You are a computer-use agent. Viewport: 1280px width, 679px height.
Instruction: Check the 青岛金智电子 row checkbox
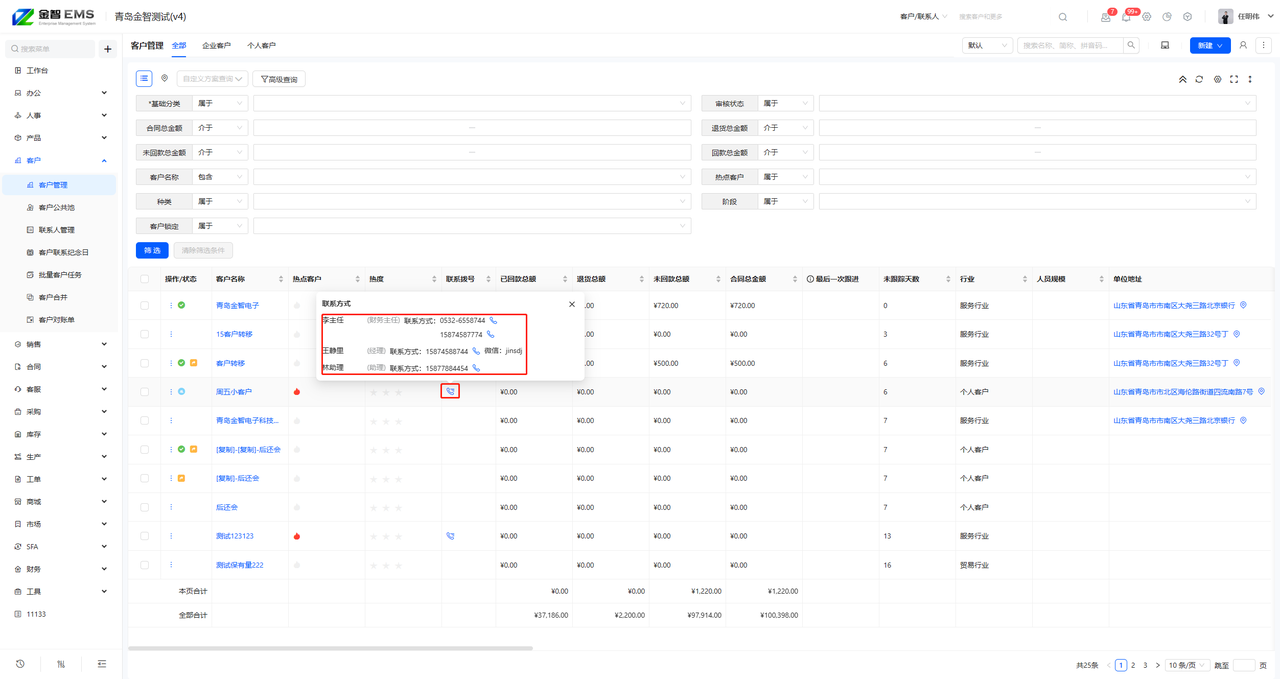tap(145, 305)
